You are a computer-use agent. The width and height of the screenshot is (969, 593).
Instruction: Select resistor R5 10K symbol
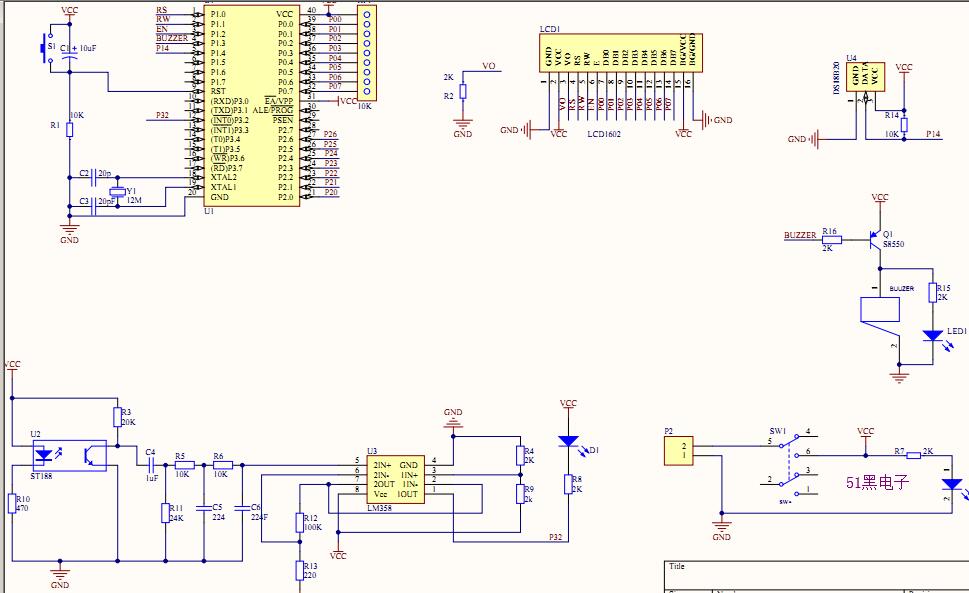click(x=184, y=465)
